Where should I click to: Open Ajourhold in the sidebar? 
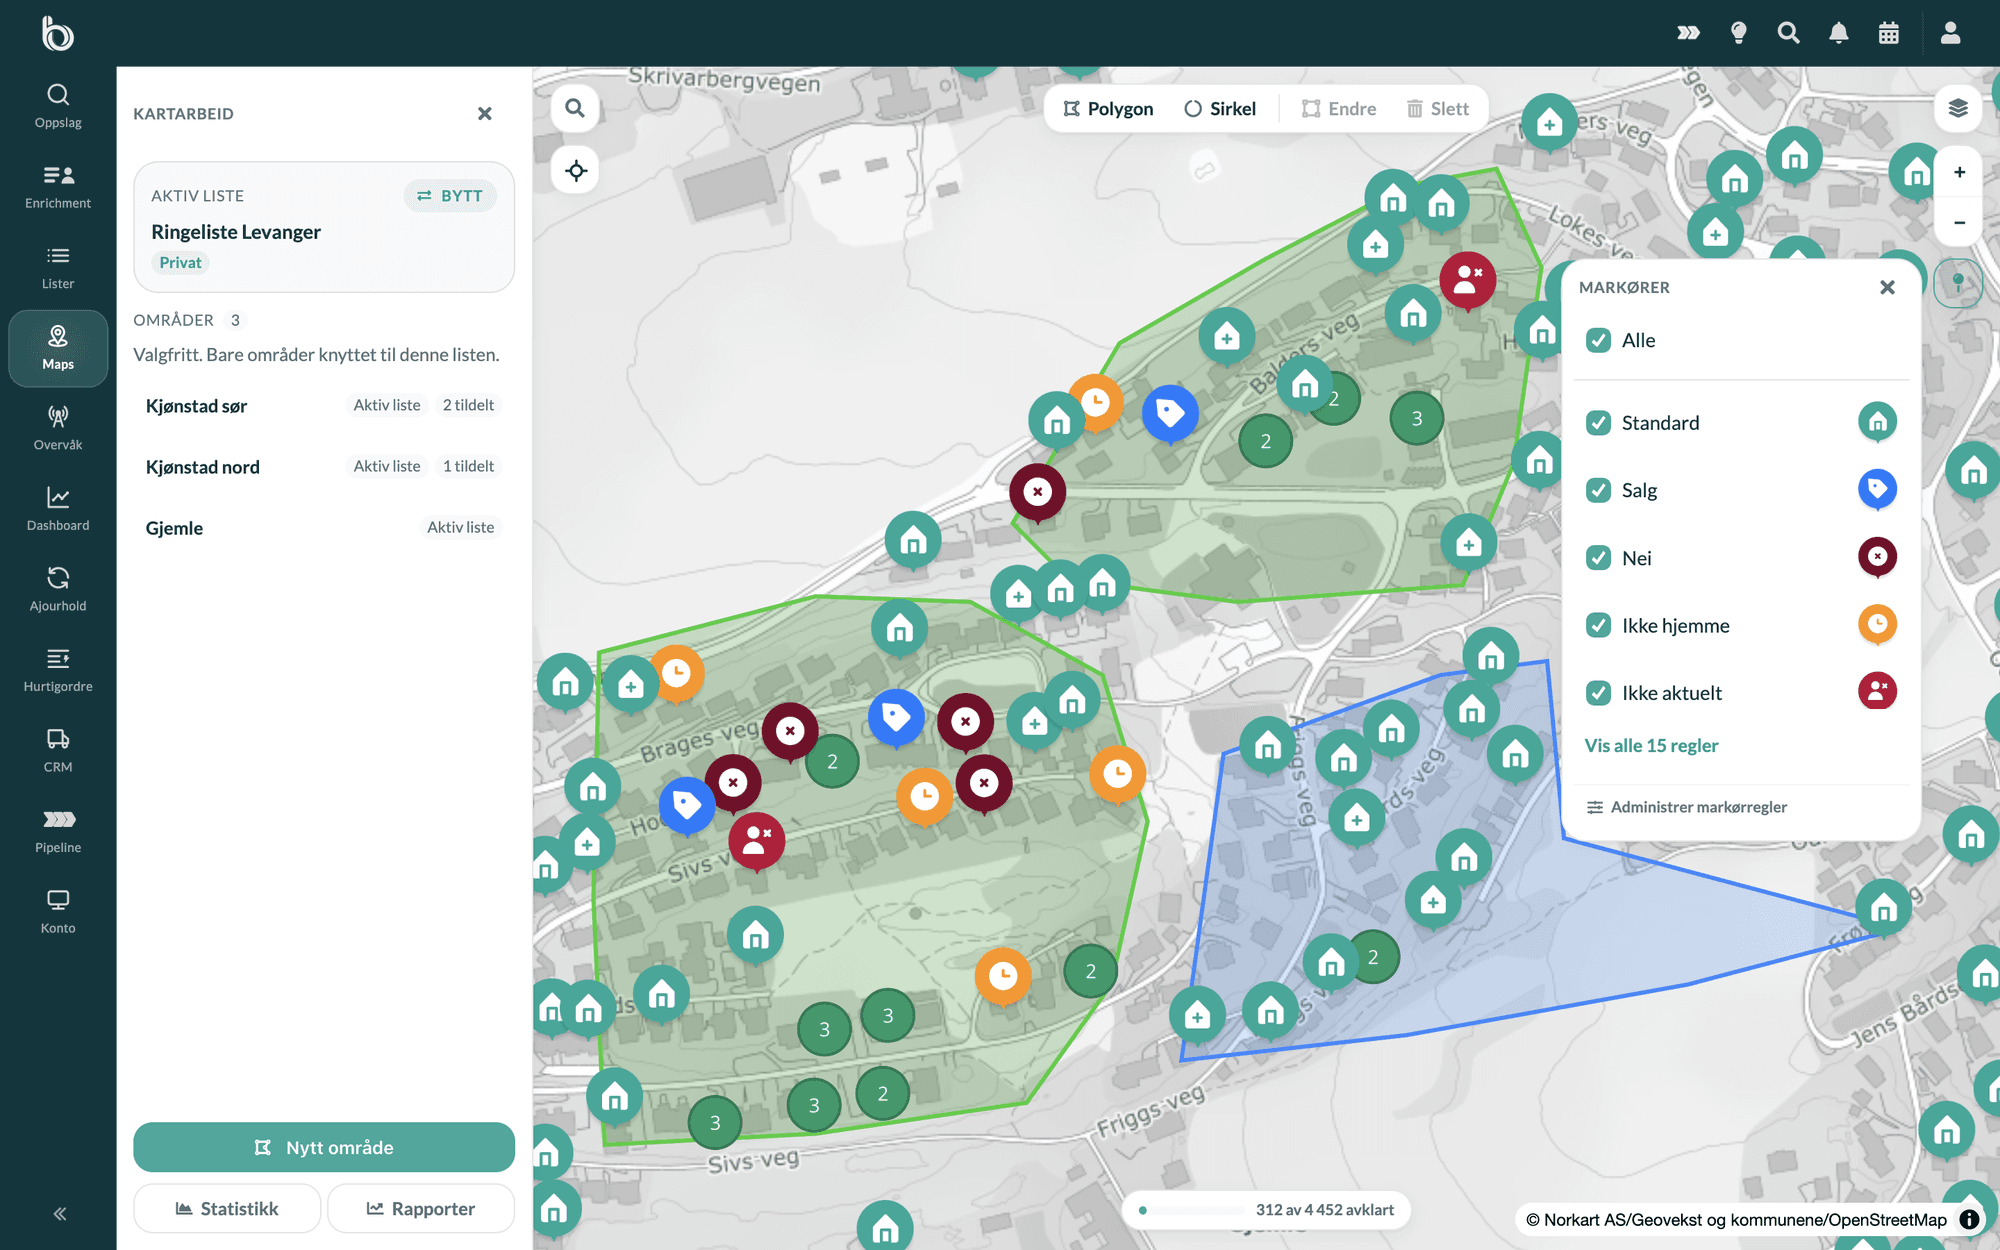[x=58, y=590]
